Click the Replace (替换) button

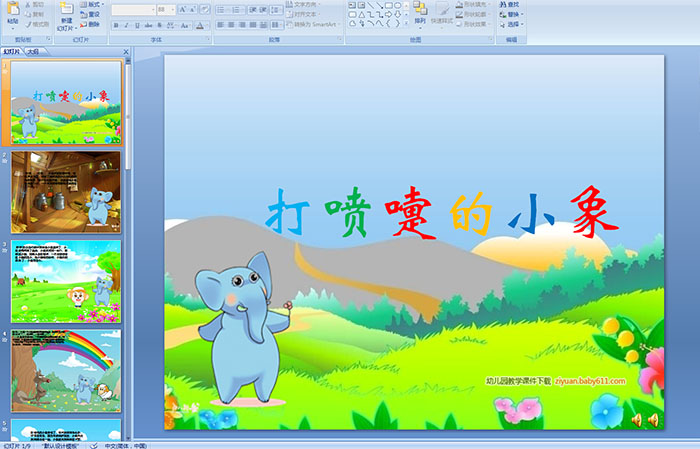(513, 15)
